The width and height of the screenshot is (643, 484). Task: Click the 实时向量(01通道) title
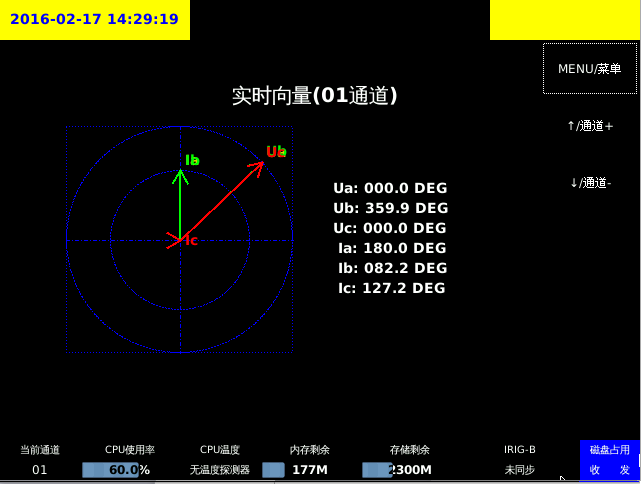point(315,96)
